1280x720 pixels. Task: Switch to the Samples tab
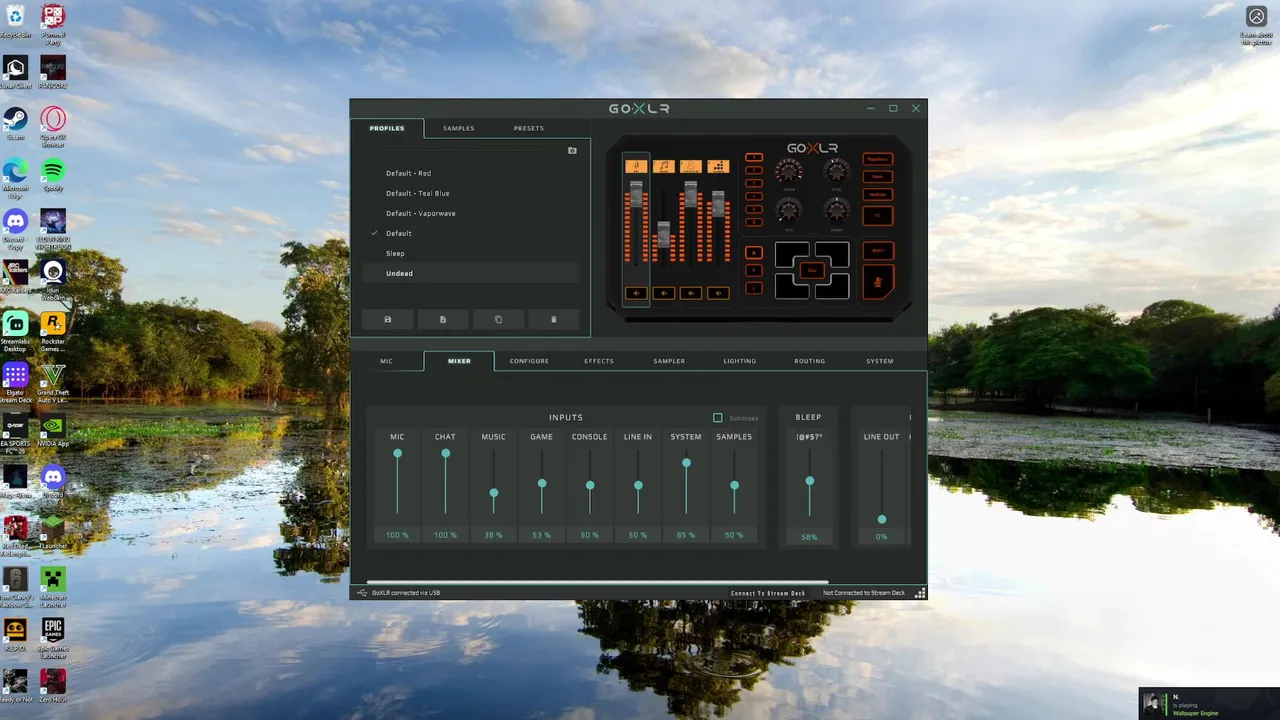click(x=459, y=128)
